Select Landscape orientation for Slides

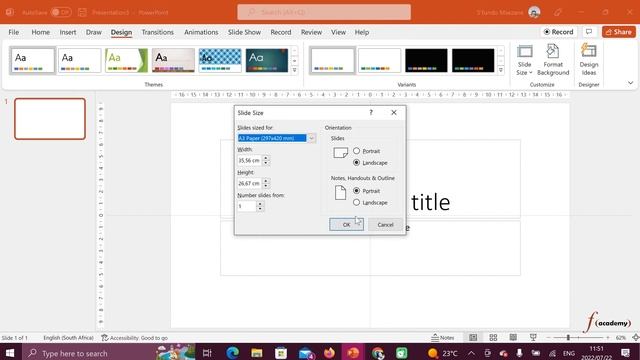(x=356, y=162)
